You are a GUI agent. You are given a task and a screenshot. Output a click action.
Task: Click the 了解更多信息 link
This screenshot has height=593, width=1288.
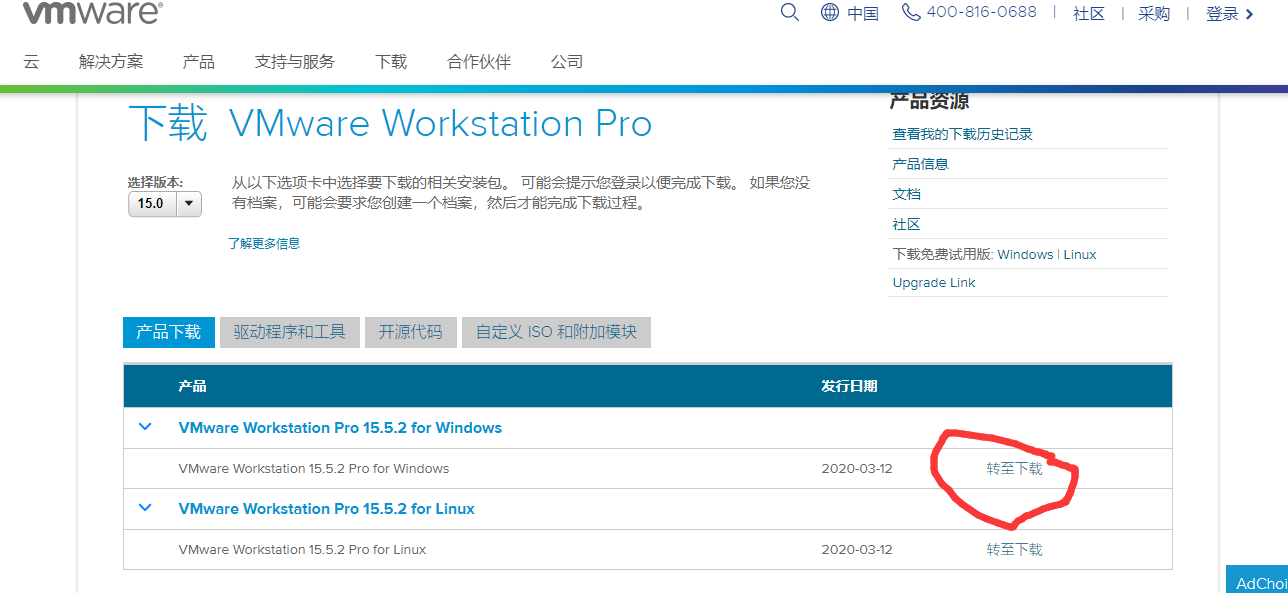pos(264,243)
